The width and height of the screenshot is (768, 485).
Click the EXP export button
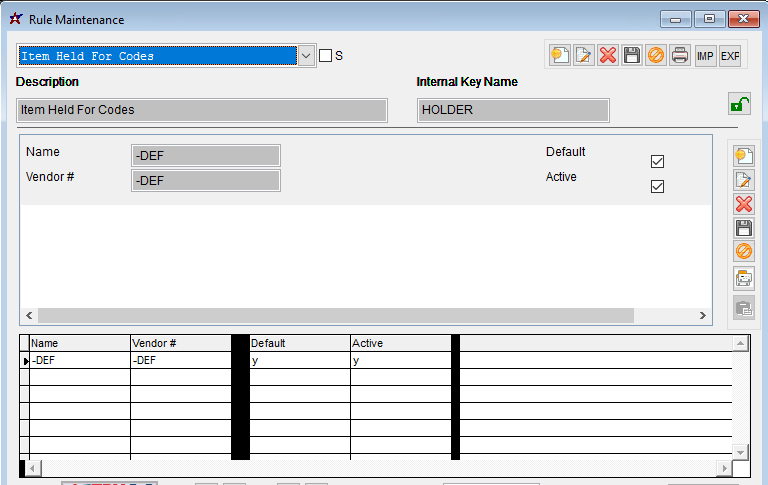pos(730,56)
